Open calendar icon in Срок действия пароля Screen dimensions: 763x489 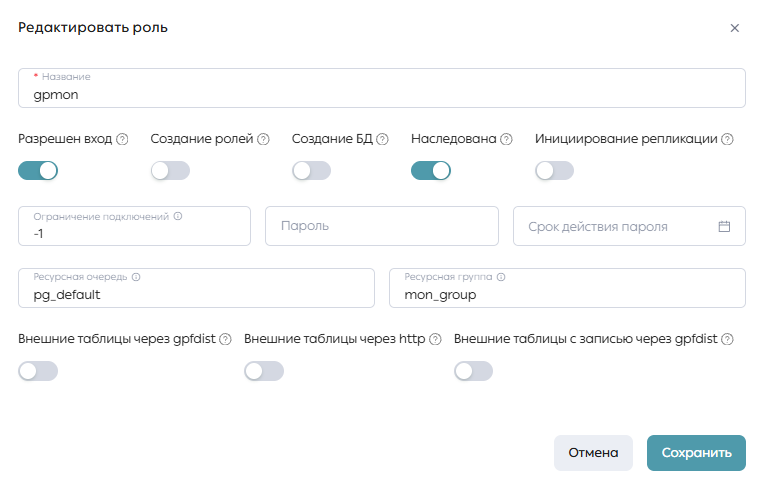724,226
